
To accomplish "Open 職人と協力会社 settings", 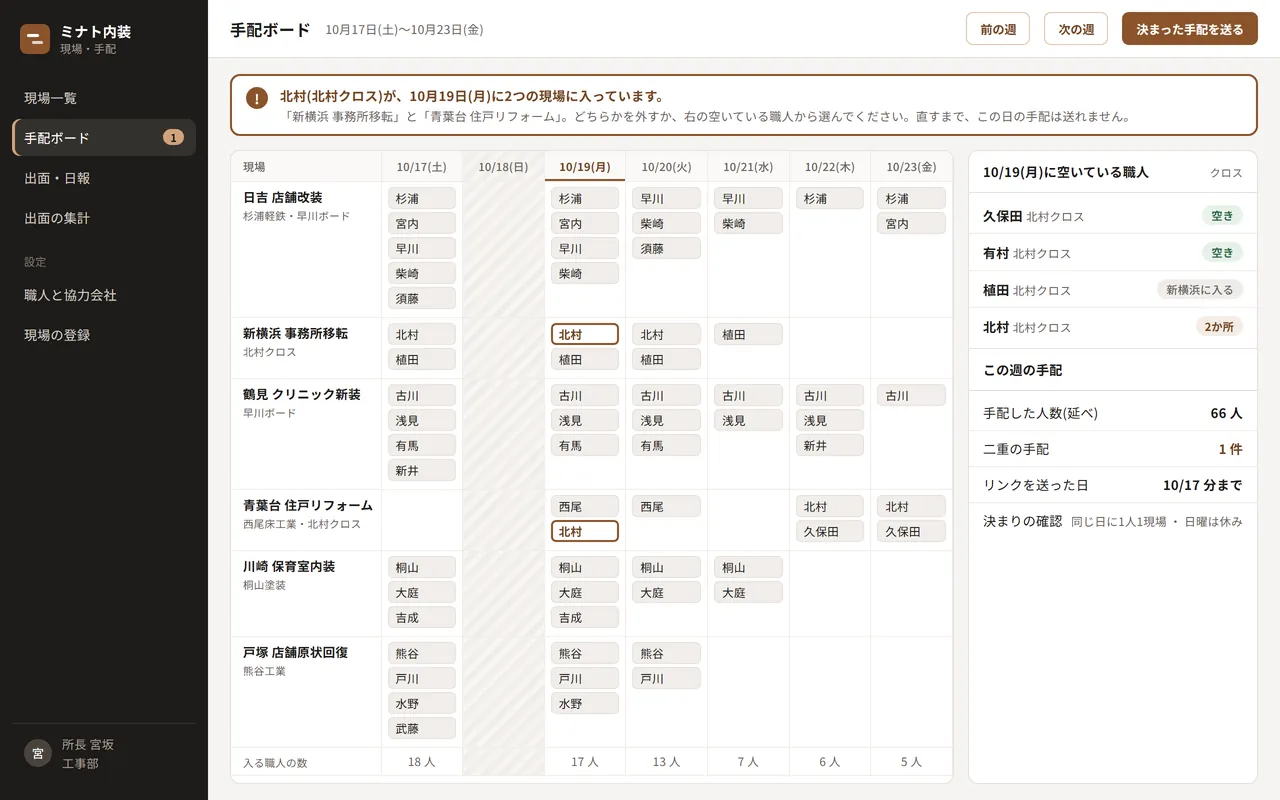I will pyautogui.click(x=104, y=295).
